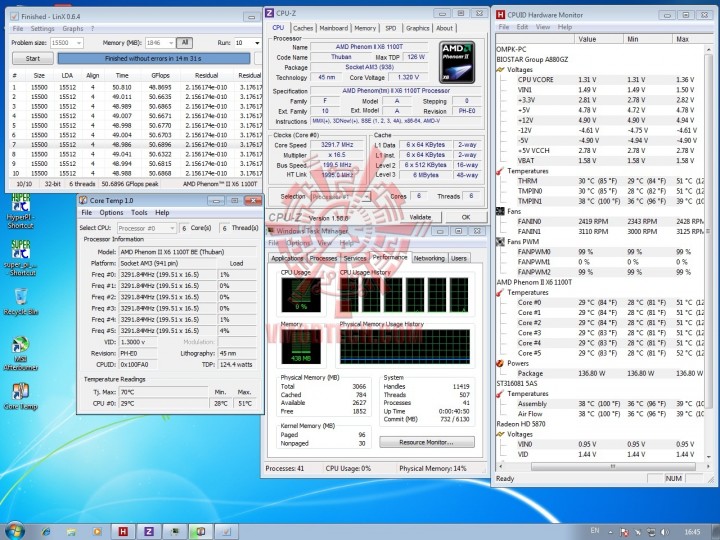Open super_pi shortcut desktop icon
The image size is (720, 540).
coord(21,258)
